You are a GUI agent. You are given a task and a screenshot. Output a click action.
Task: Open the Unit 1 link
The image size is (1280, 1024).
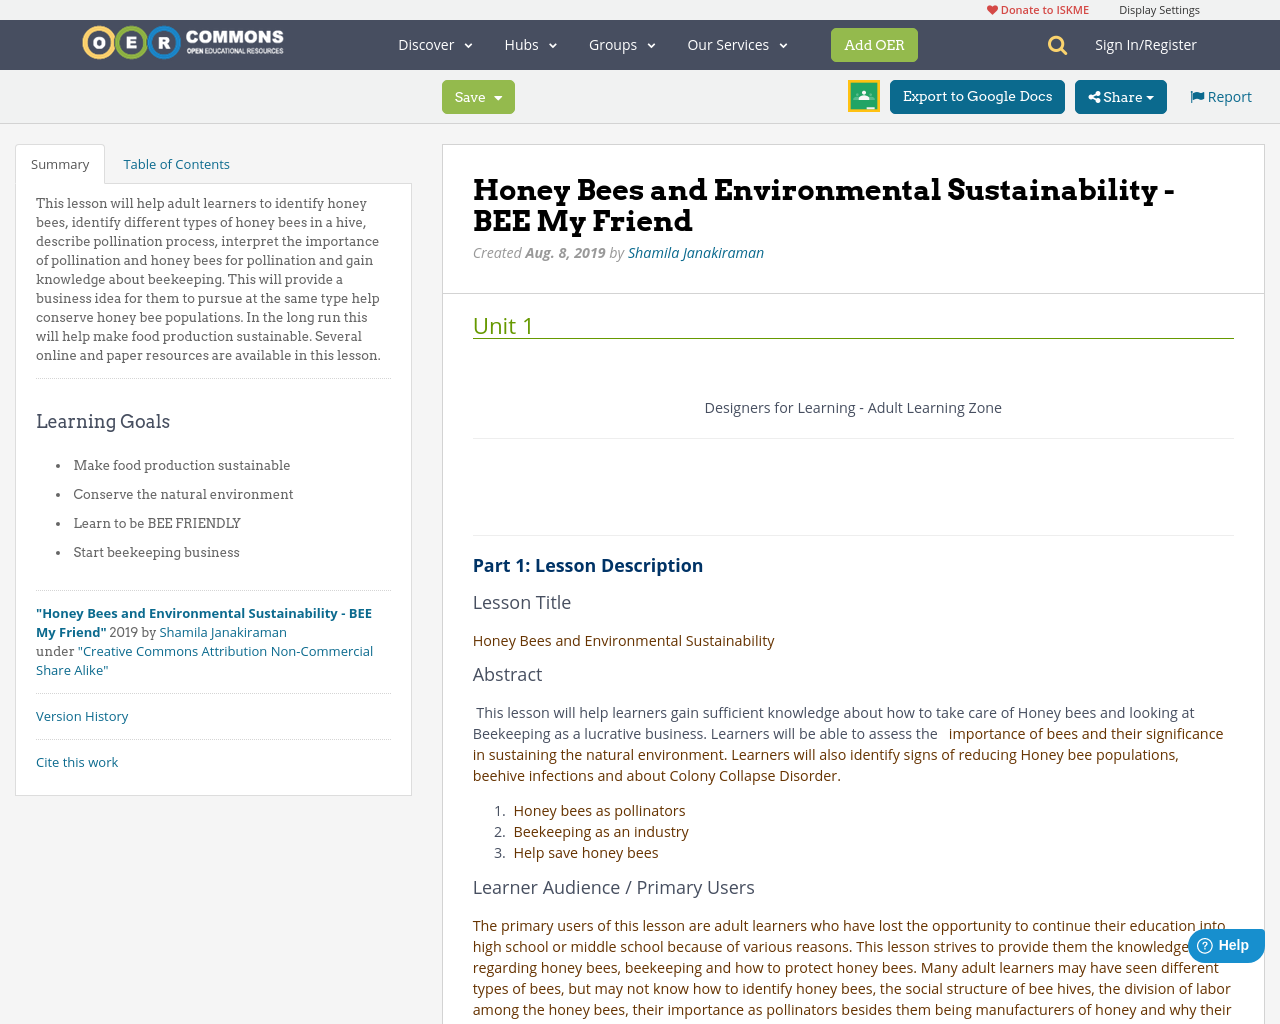(x=502, y=323)
